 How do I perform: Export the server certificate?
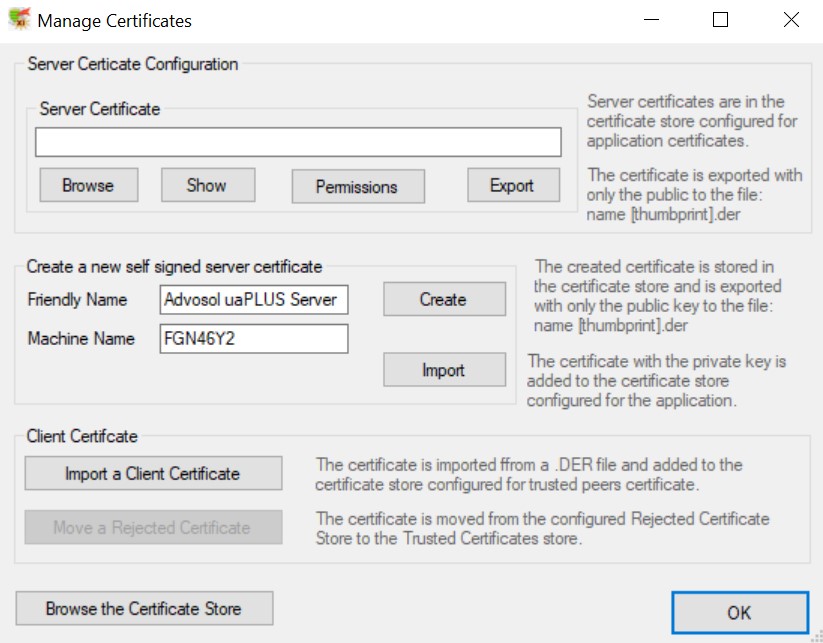pyautogui.click(x=512, y=185)
